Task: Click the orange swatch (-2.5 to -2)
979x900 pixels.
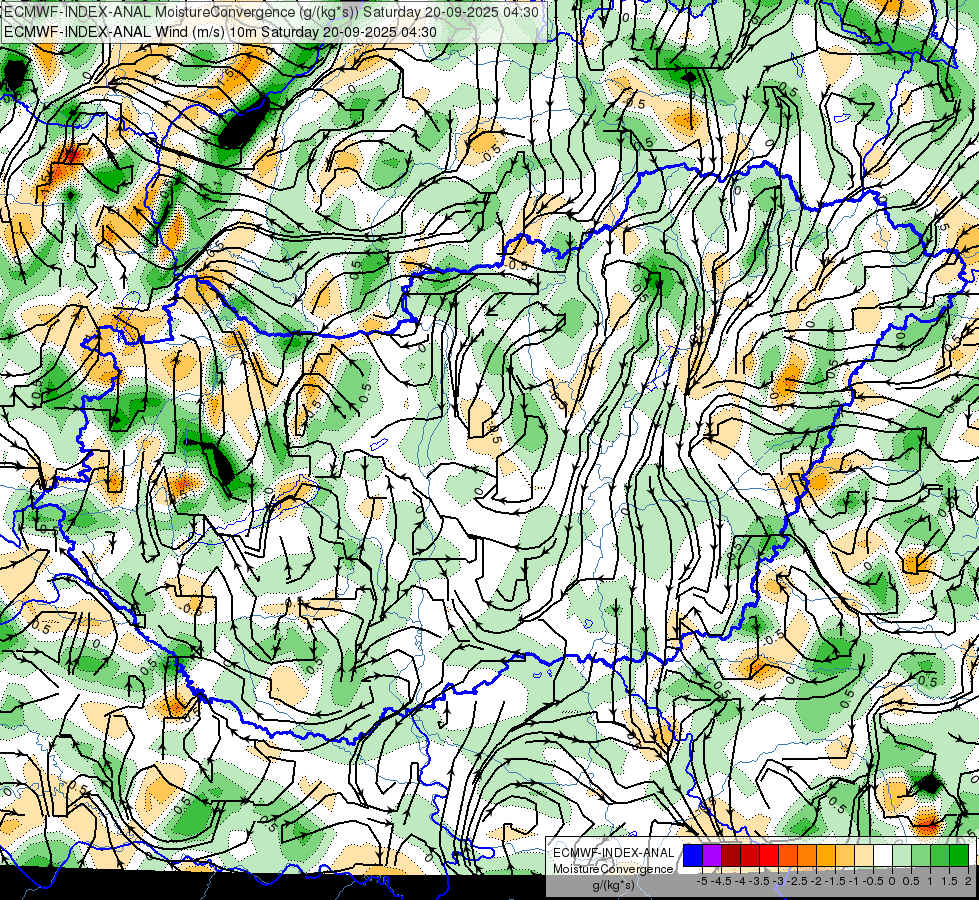Action: tap(807, 855)
